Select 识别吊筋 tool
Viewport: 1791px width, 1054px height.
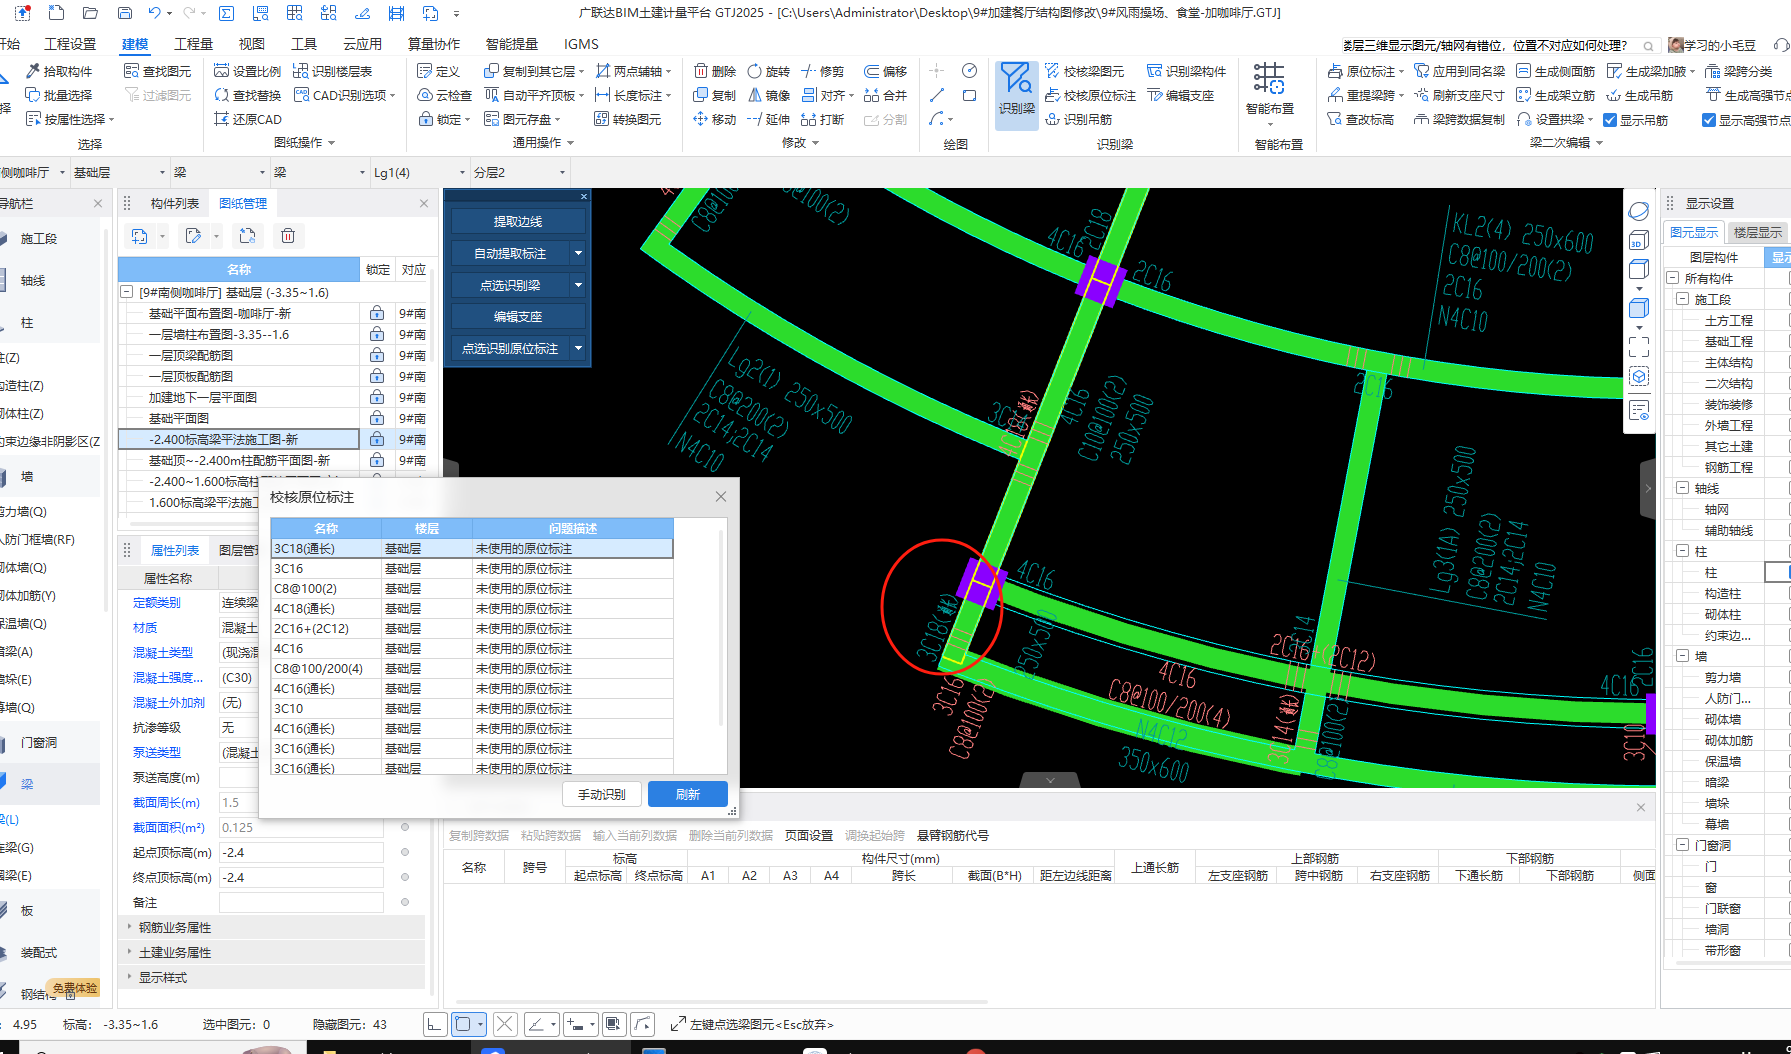click(1079, 119)
